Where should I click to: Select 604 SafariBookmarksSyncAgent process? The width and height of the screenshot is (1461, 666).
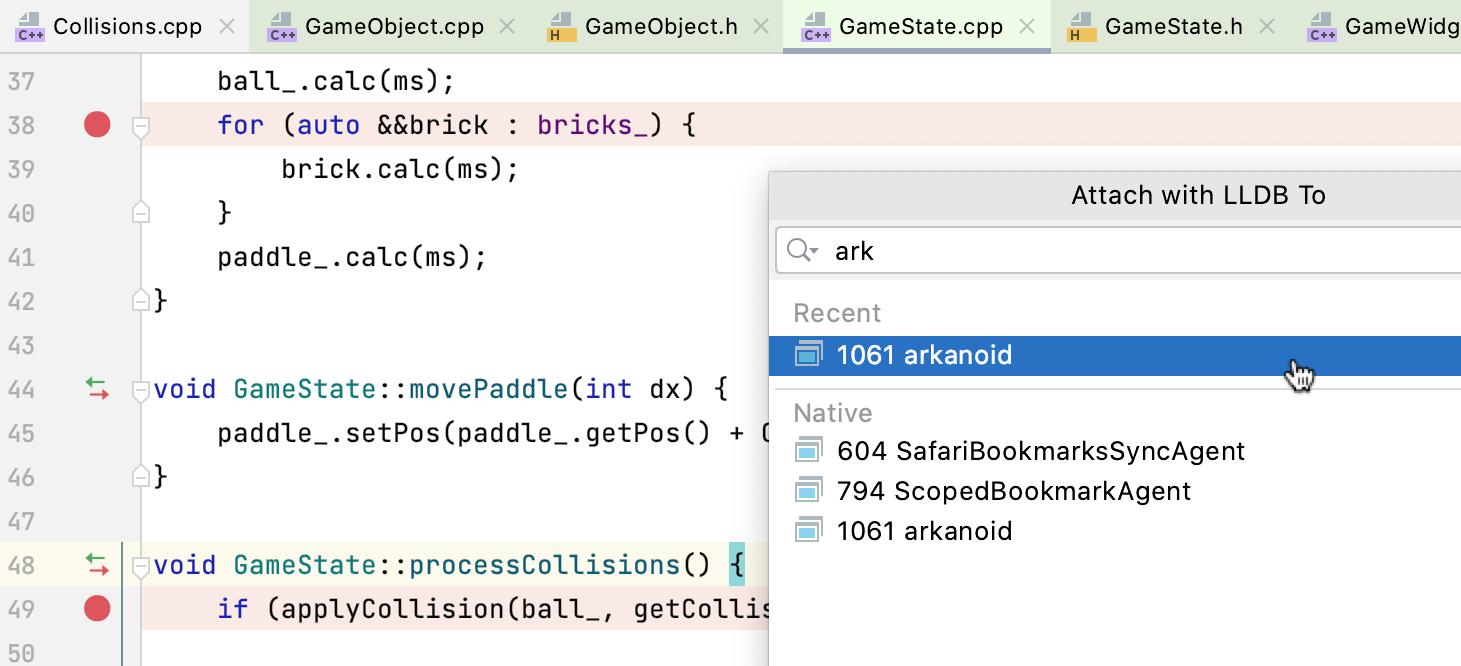pos(1040,451)
